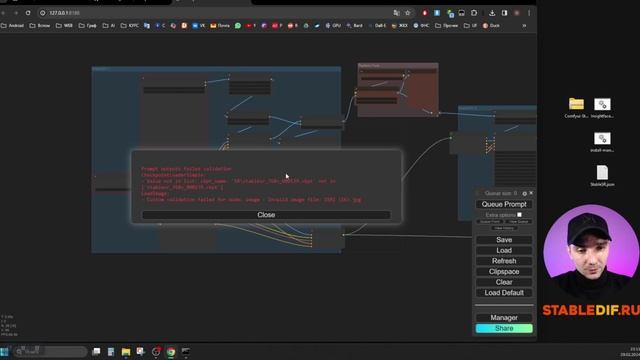The width and height of the screenshot is (640, 360).
Task: Close the validation error dialog
Action: tap(266, 215)
